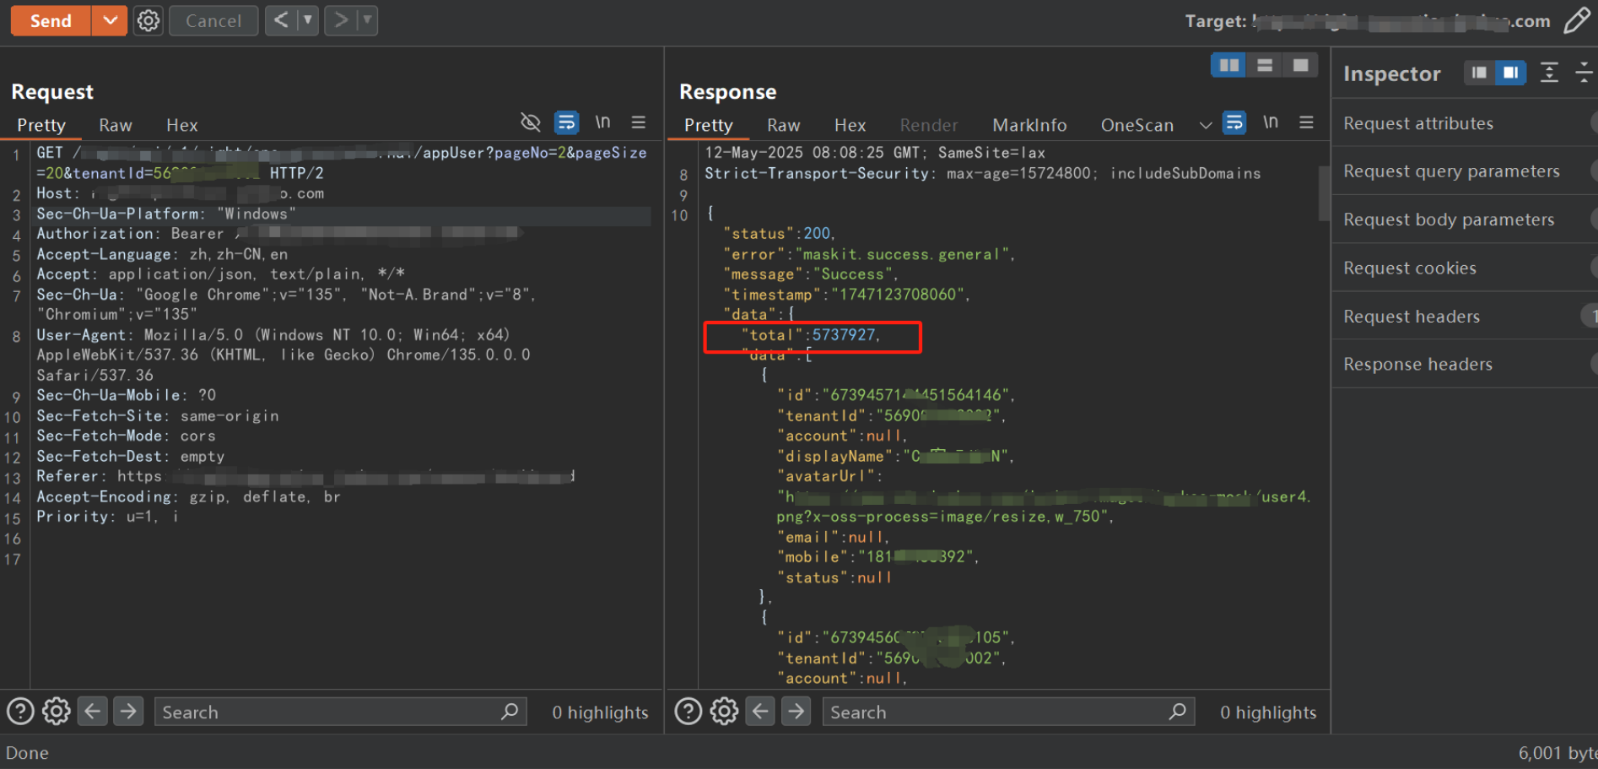Image resolution: width=1598 pixels, height=769 pixels.
Task: Select combined tabbed layout view
Action: pos(1300,65)
